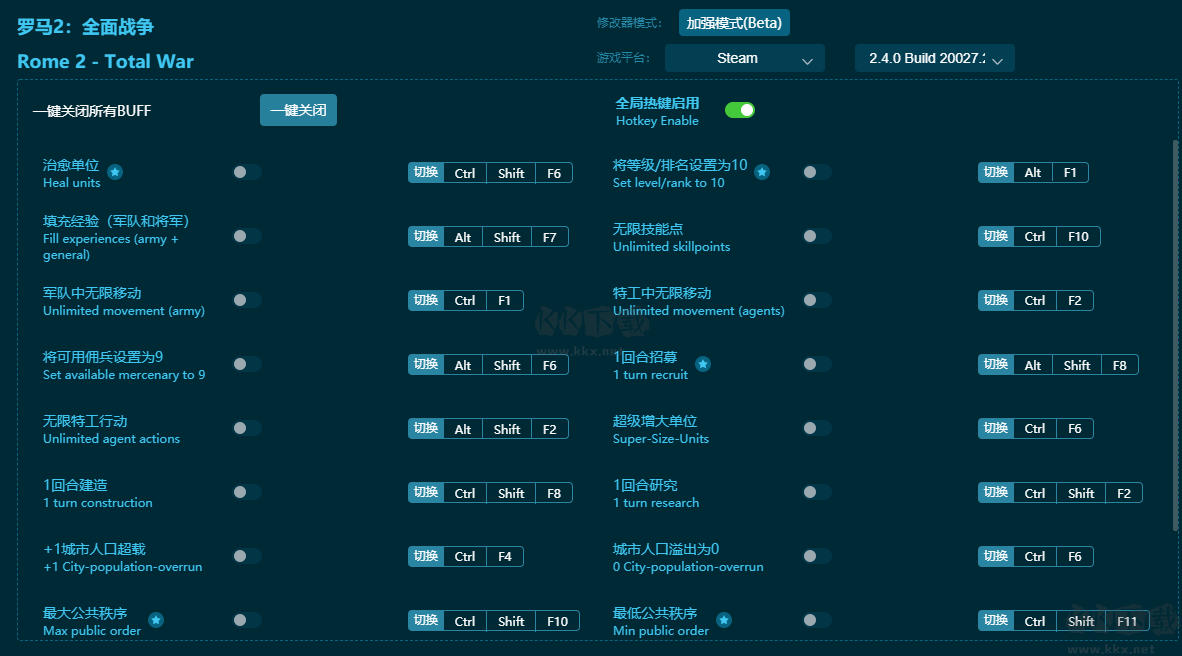Click Alt key of Set level/rank hotkey
Viewport: 1182px width, 656px height.
[1033, 173]
